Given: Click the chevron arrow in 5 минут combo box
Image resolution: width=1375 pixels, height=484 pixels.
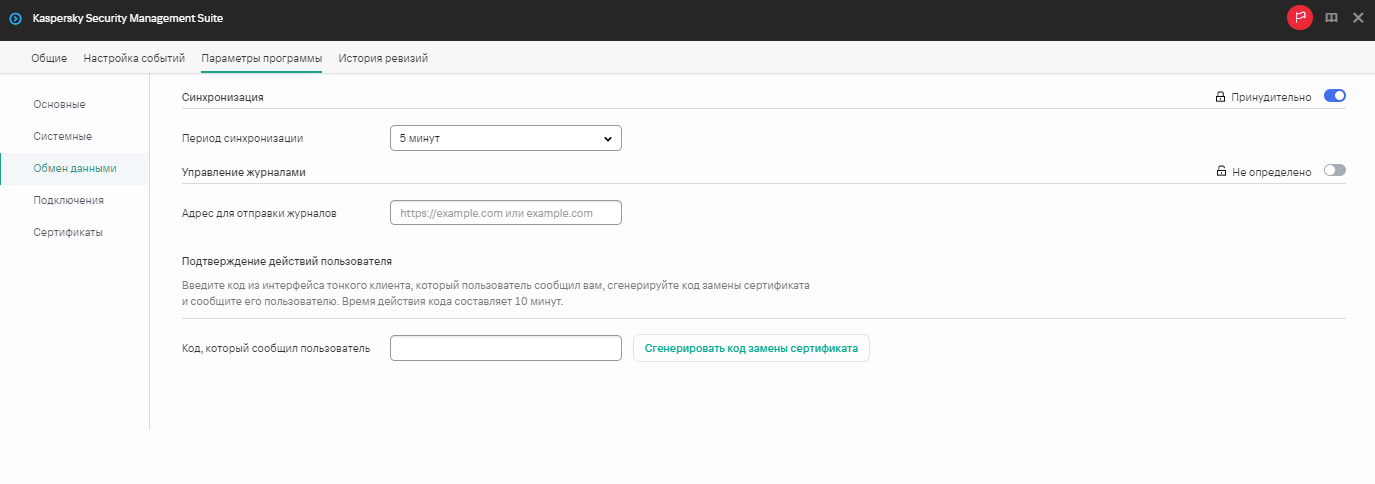Looking at the screenshot, I should click(607, 139).
